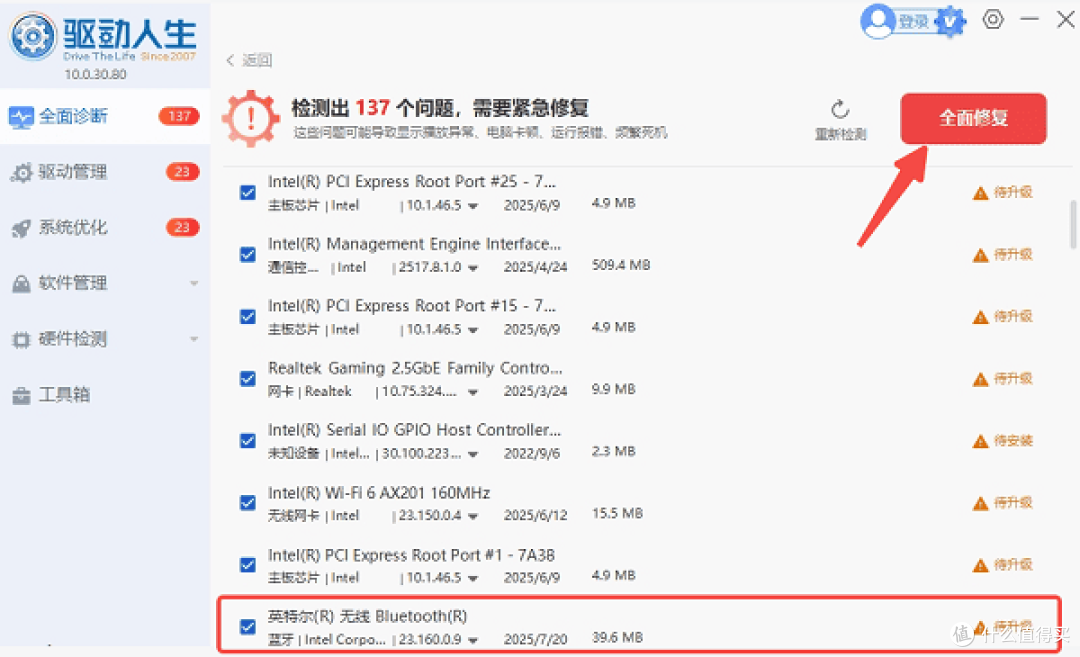Click 待升级 for PCI Express Root Port #25

coord(1013,192)
